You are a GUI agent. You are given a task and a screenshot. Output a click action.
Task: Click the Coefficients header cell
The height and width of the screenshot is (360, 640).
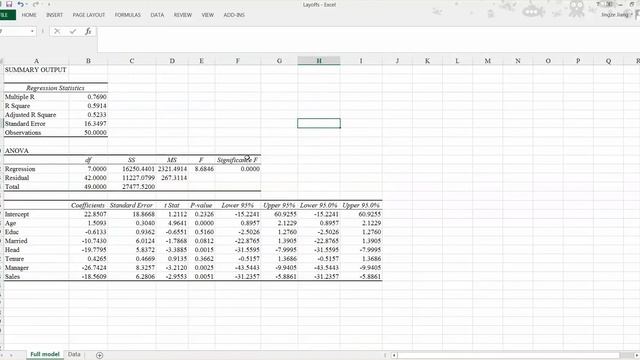(x=88, y=205)
